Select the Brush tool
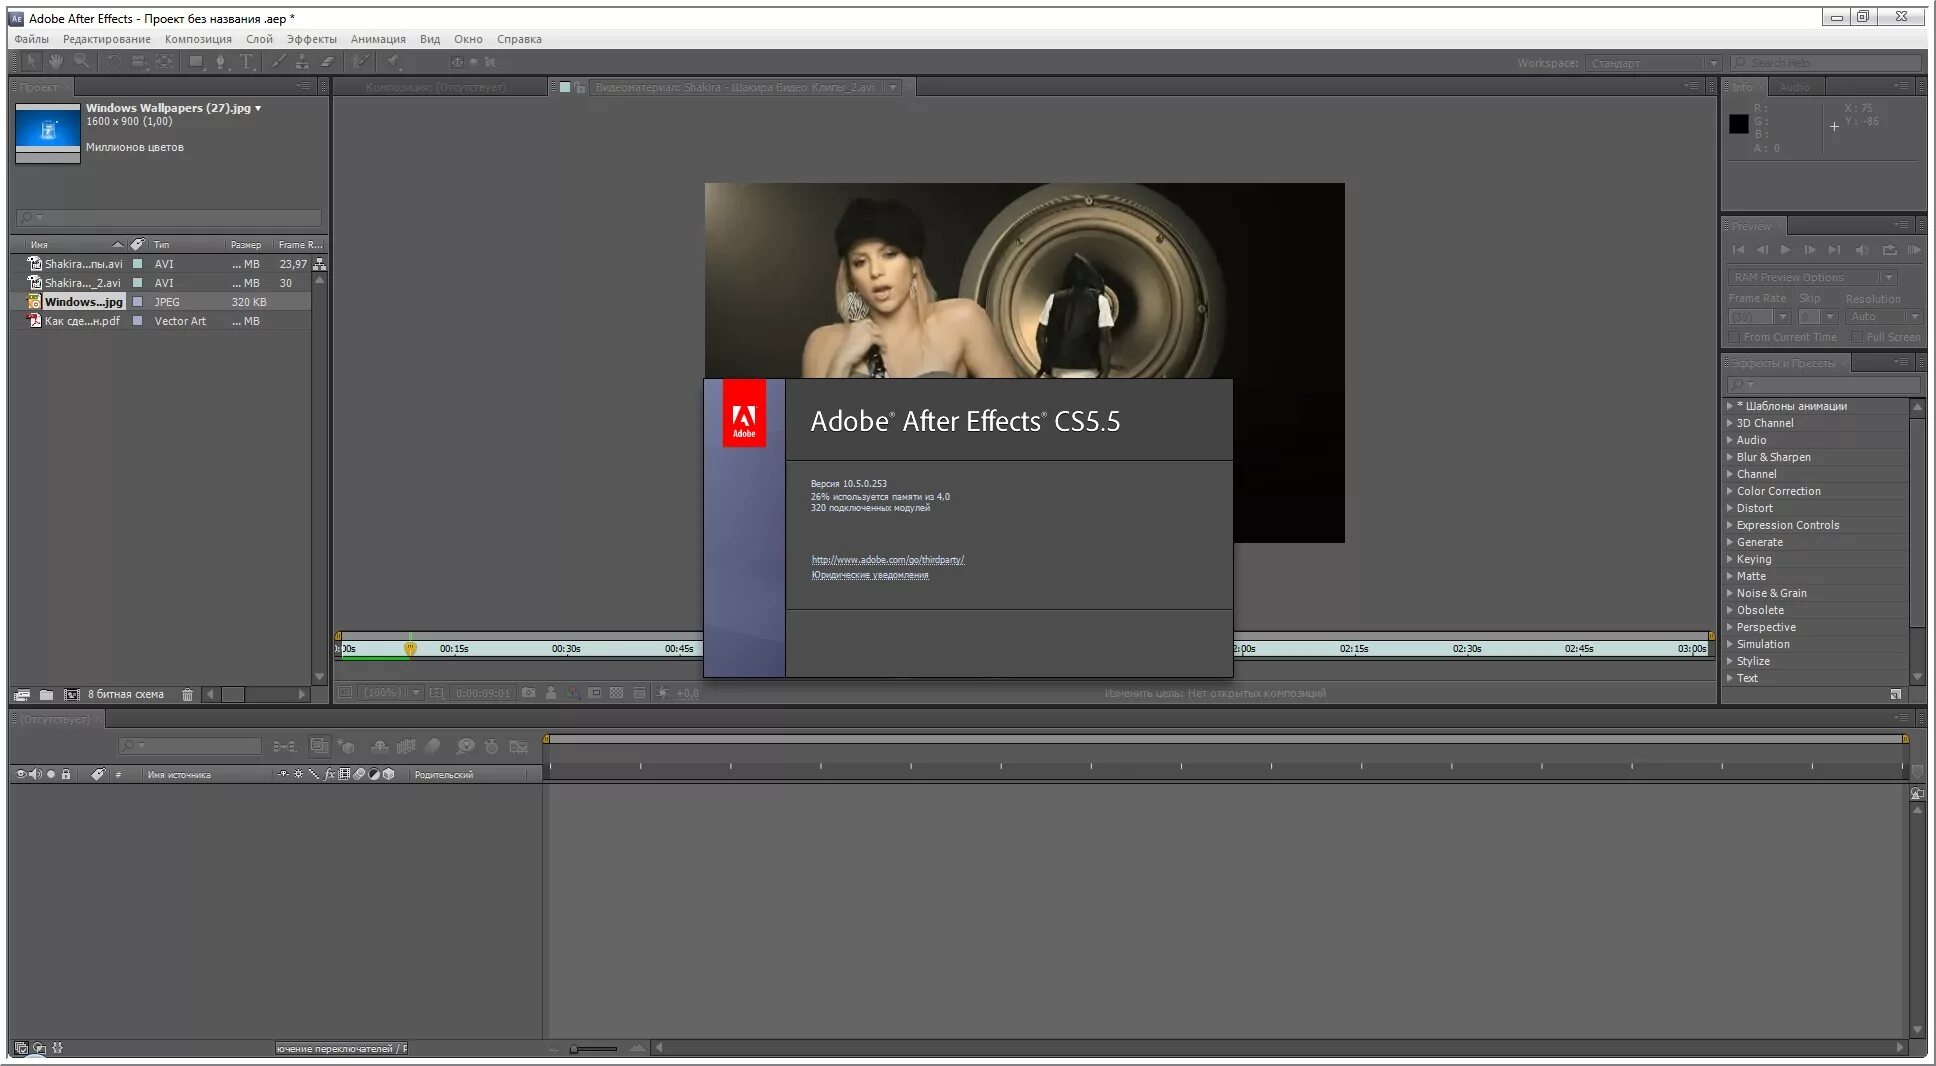Image resolution: width=1936 pixels, height=1066 pixels. click(278, 62)
